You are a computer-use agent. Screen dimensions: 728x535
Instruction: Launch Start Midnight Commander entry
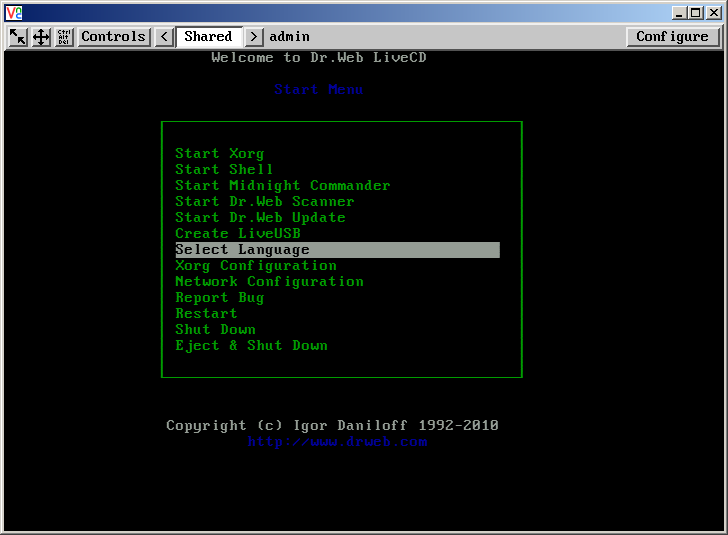(283, 185)
